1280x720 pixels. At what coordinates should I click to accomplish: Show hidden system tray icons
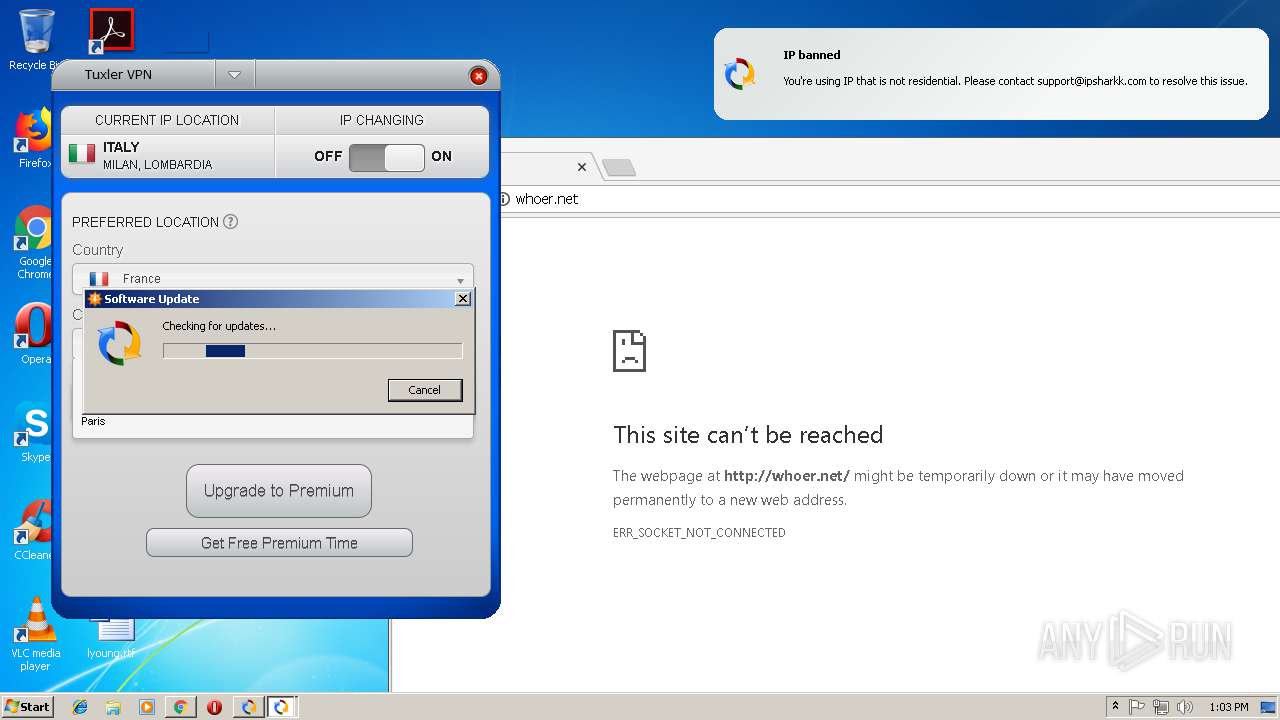pos(1115,707)
